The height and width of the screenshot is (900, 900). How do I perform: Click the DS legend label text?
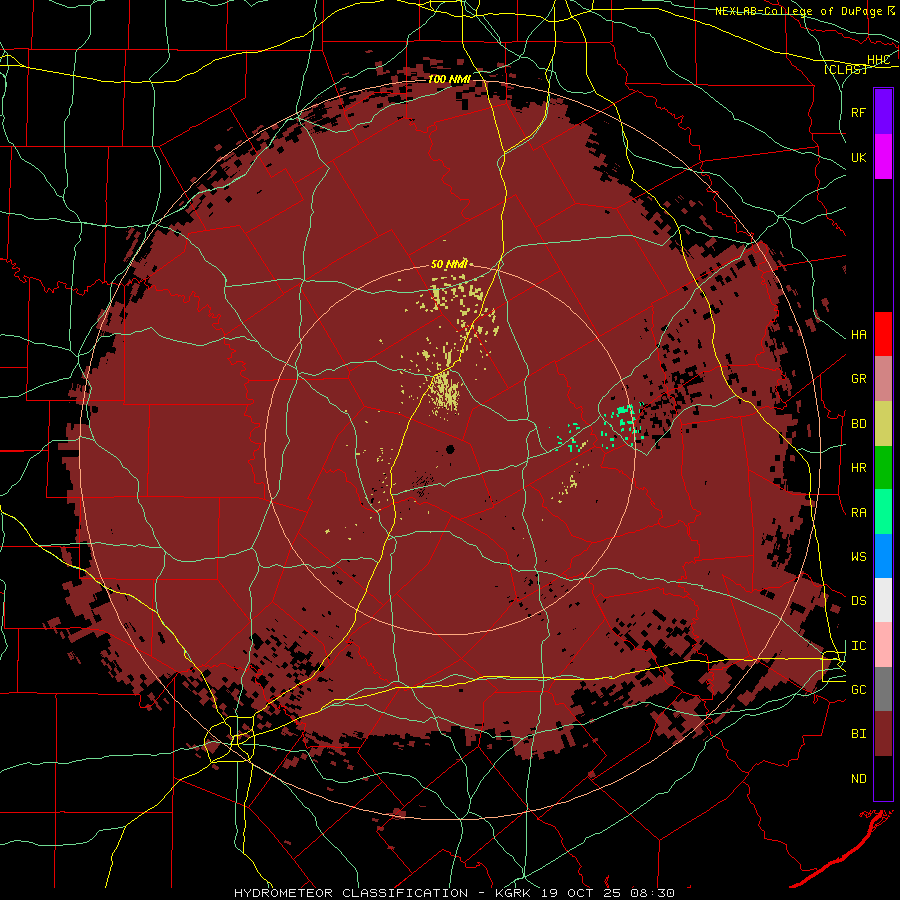[x=858, y=601]
